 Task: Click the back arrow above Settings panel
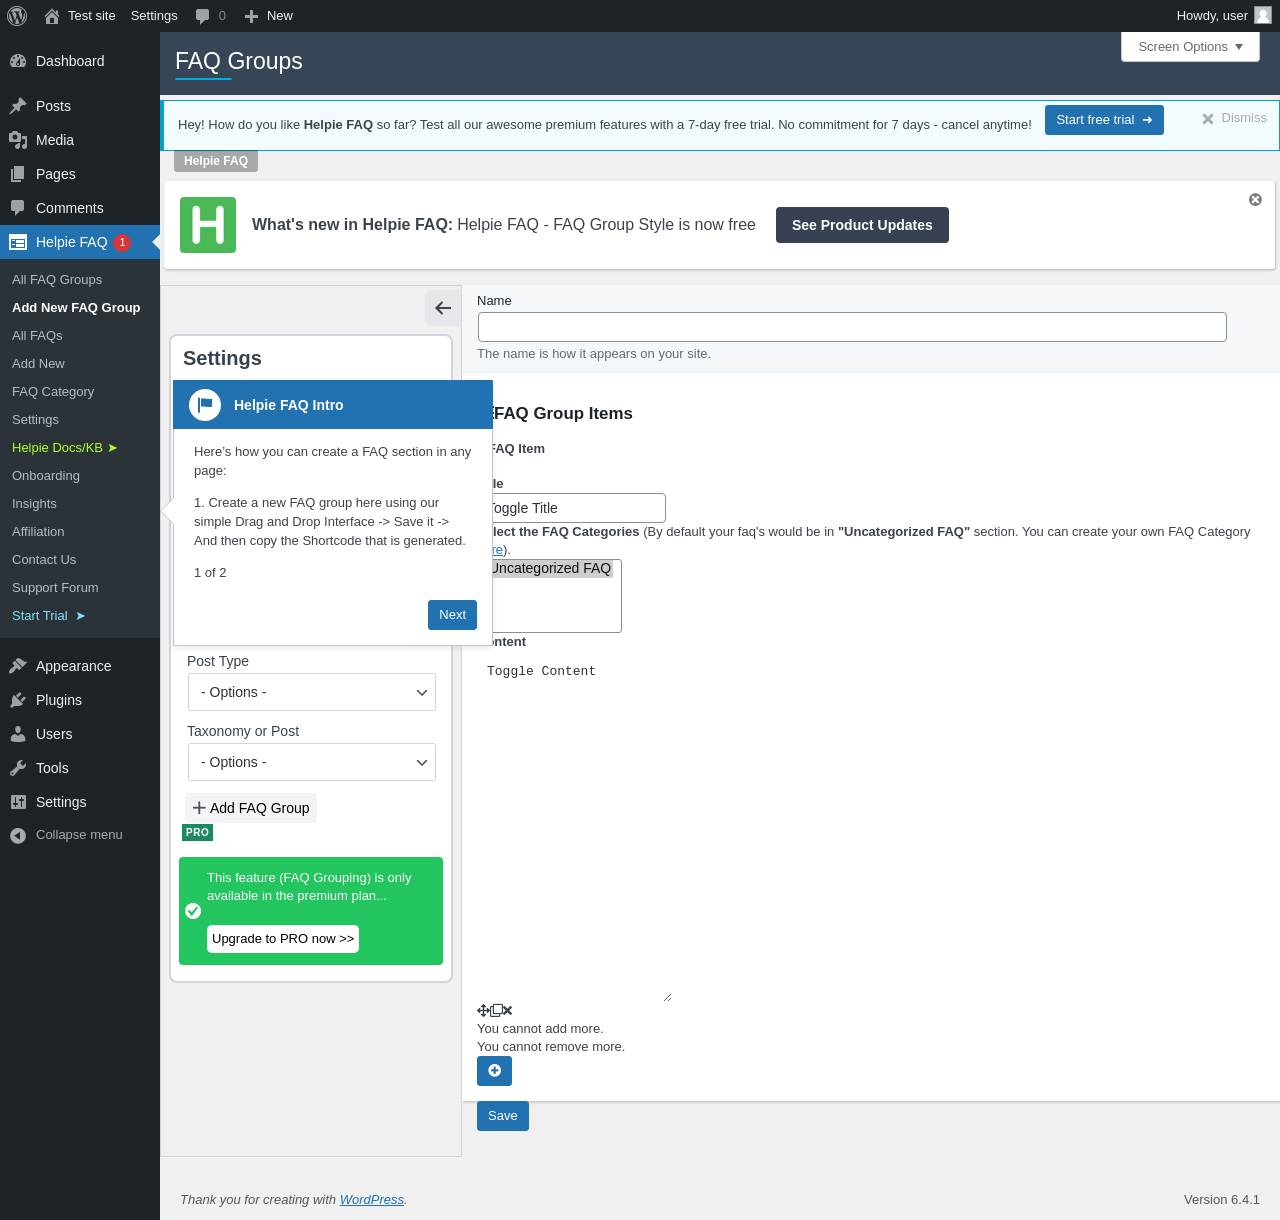coord(443,308)
